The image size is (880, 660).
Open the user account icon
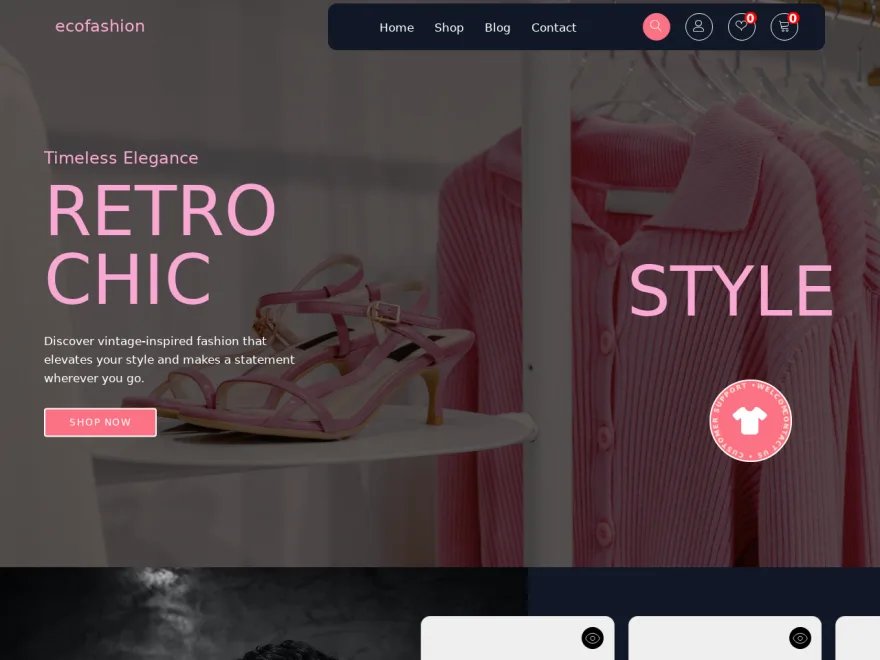tap(699, 26)
